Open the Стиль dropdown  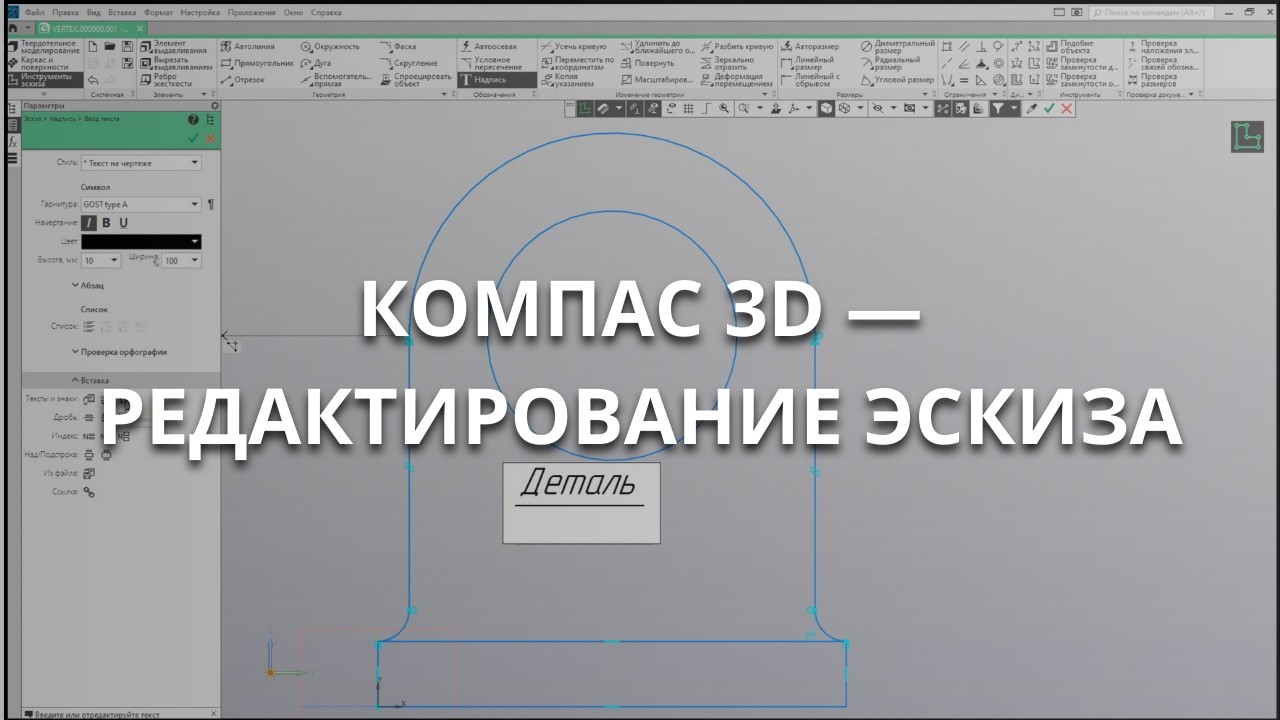(141, 162)
